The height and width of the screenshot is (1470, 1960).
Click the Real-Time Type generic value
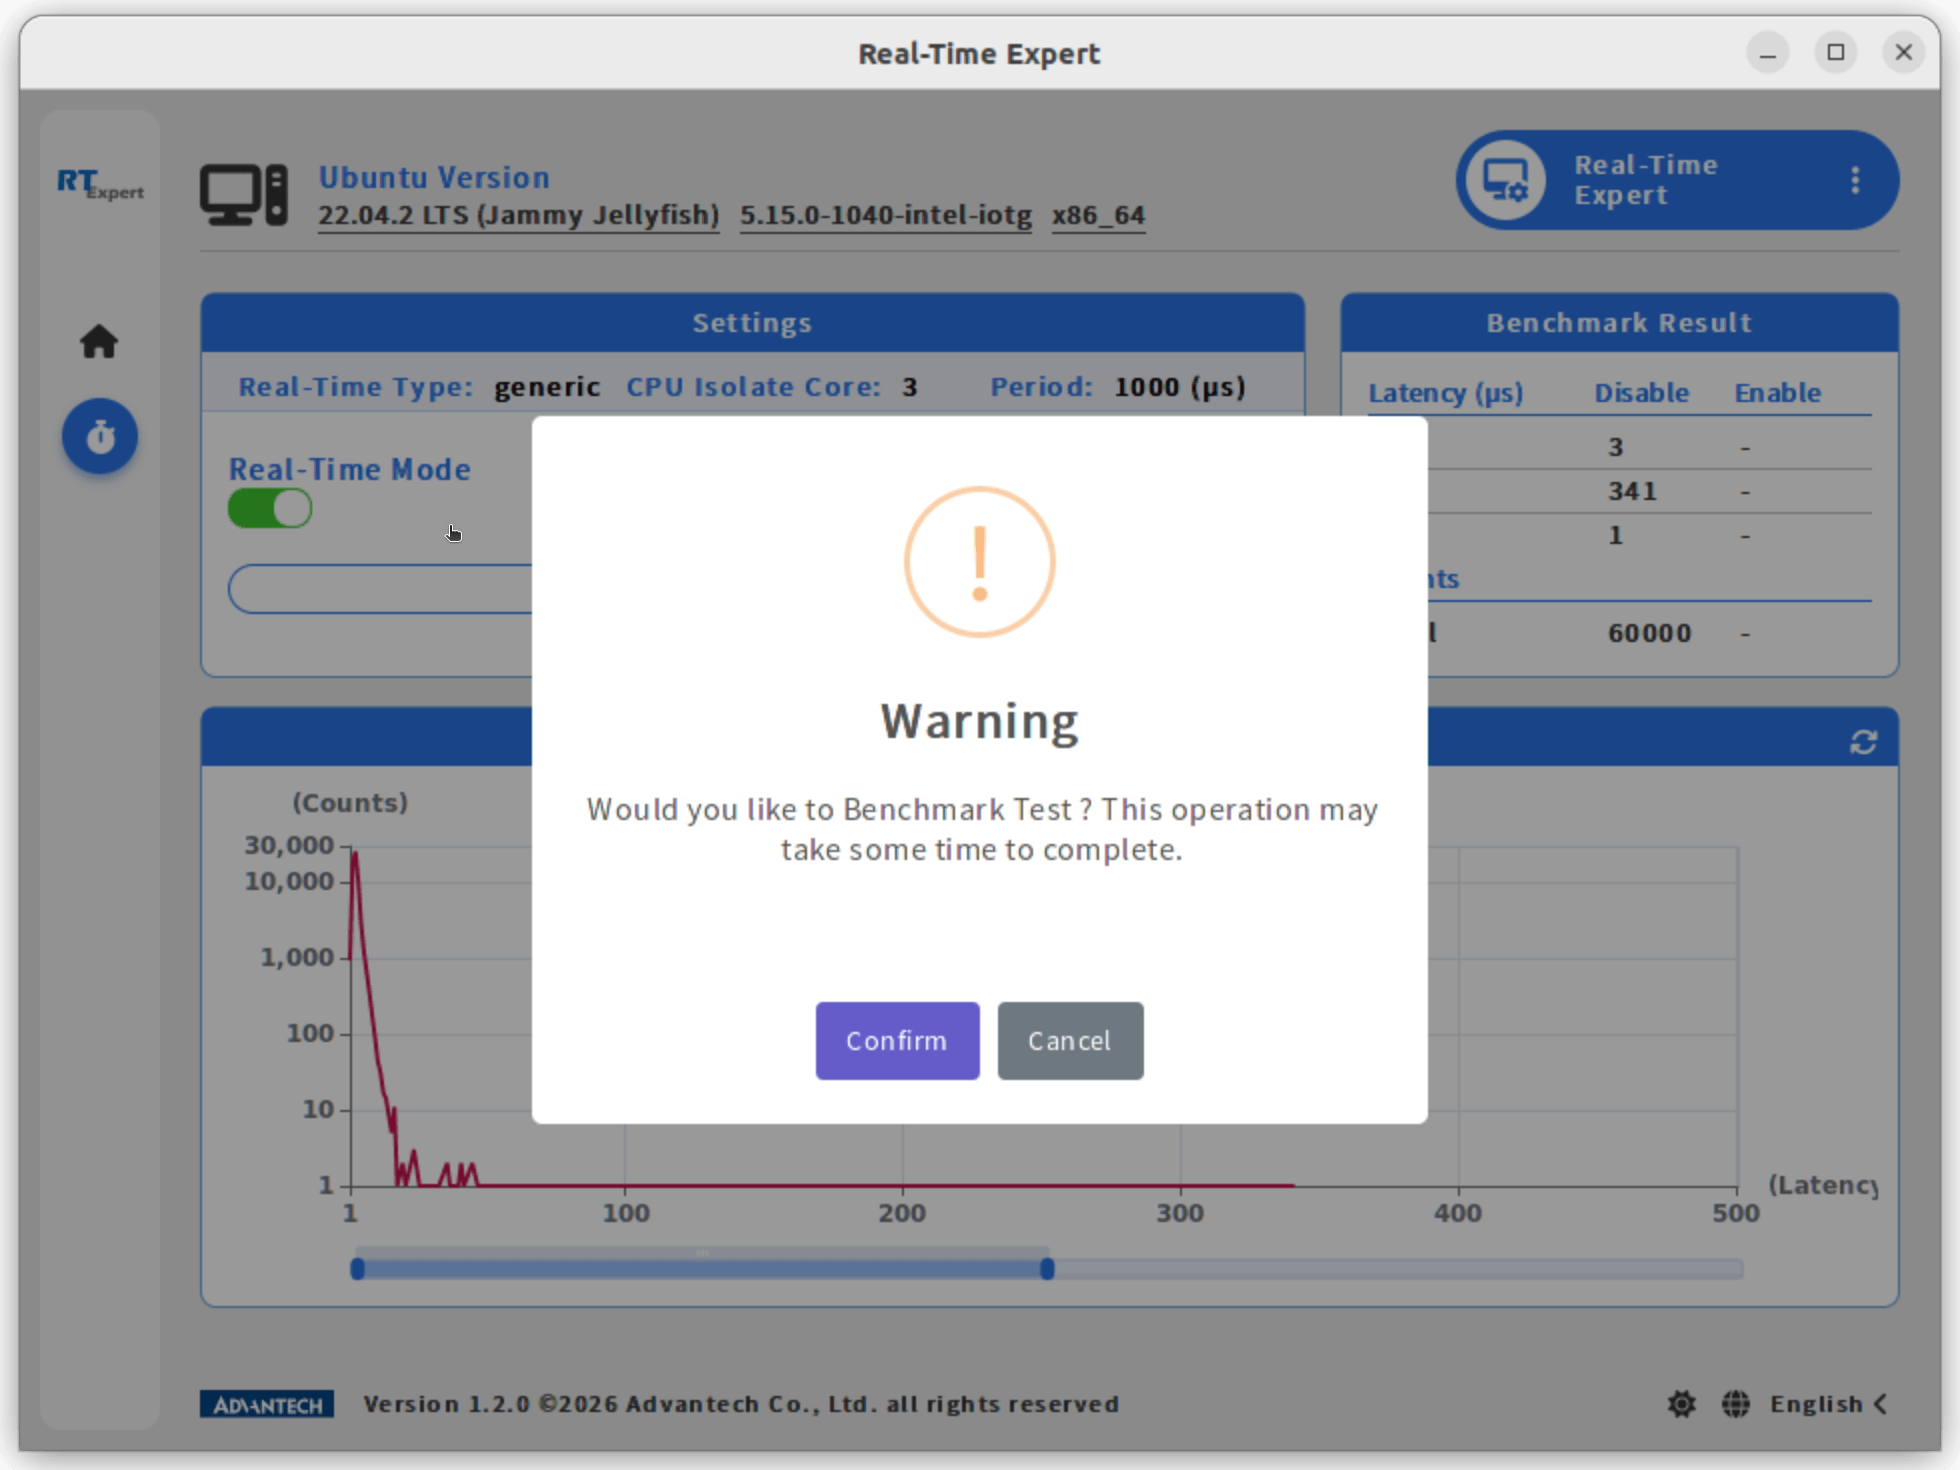pyautogui.click(x=547, y=387)
